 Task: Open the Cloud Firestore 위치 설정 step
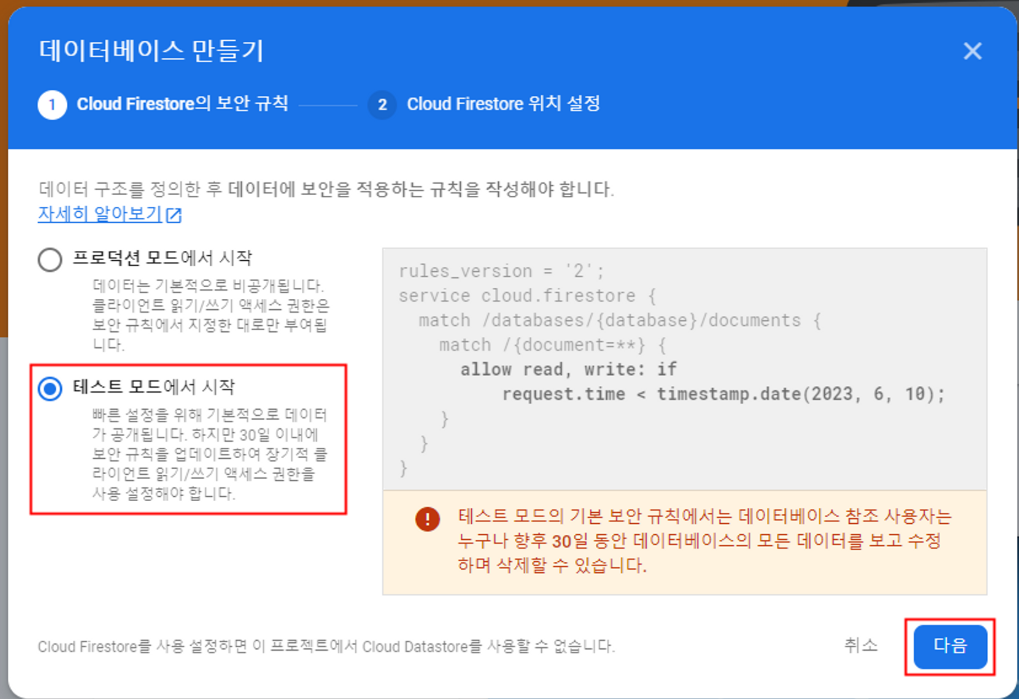pyautogui.click(x=503, y=104)
